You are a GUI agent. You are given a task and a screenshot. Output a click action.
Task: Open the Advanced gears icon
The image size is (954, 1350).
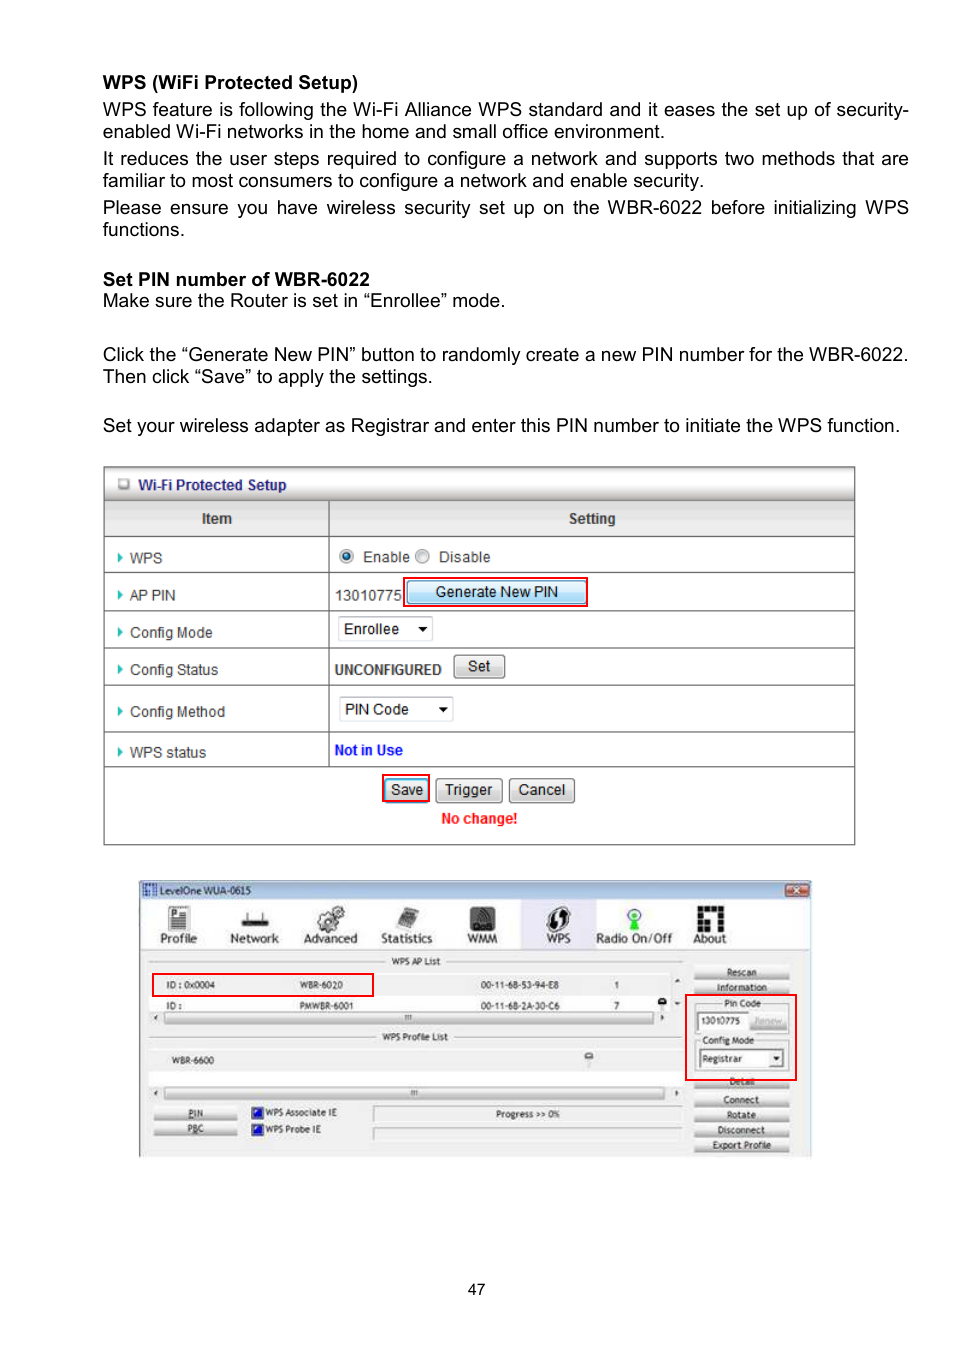(330, 925)
